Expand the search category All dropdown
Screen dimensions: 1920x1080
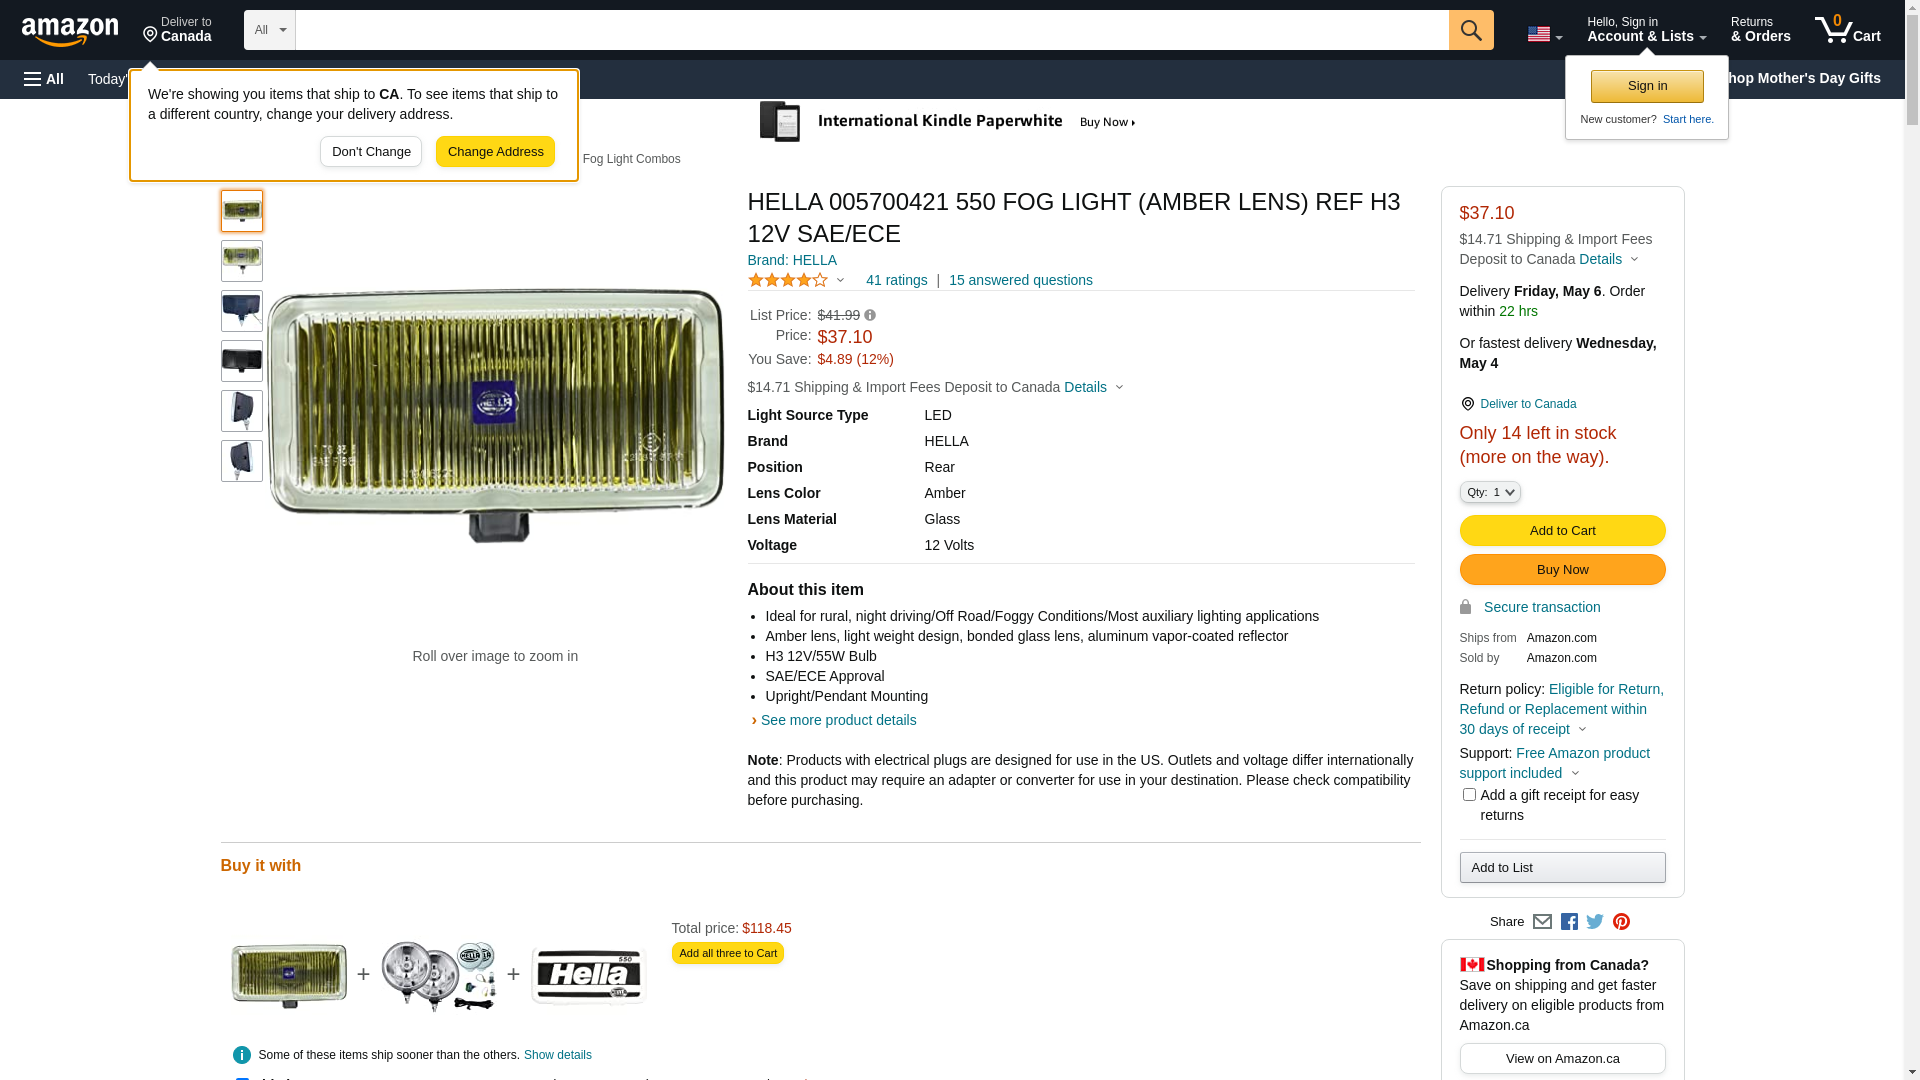(x=270, y=30)
